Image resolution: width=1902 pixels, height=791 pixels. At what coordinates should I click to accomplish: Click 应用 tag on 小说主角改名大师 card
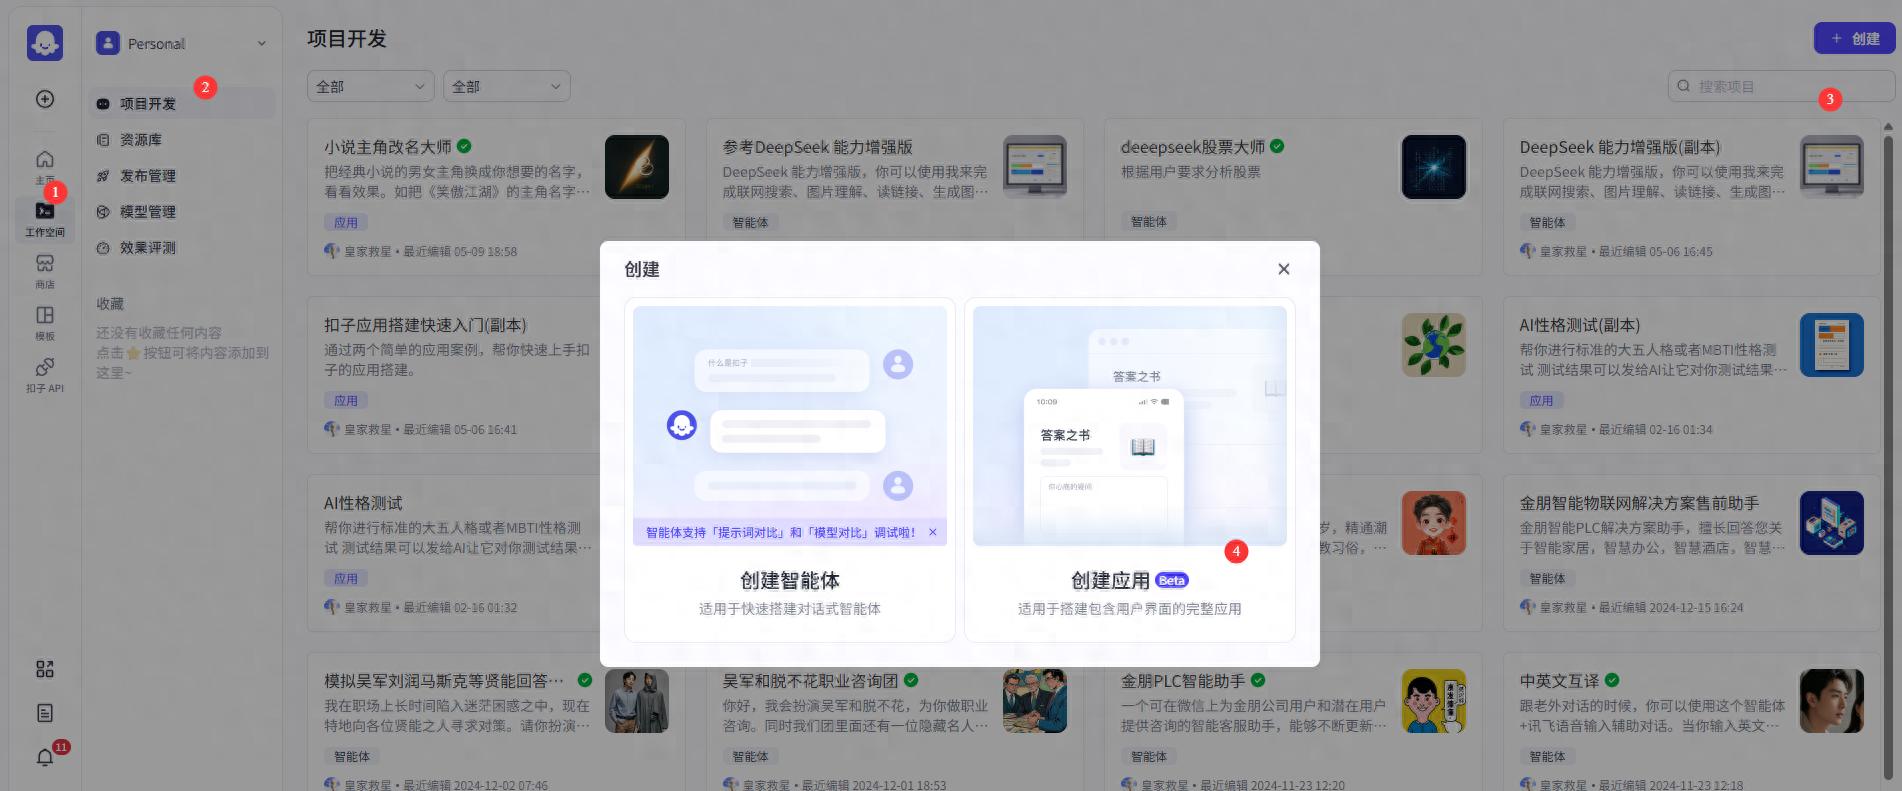click(x=346, y=222)
